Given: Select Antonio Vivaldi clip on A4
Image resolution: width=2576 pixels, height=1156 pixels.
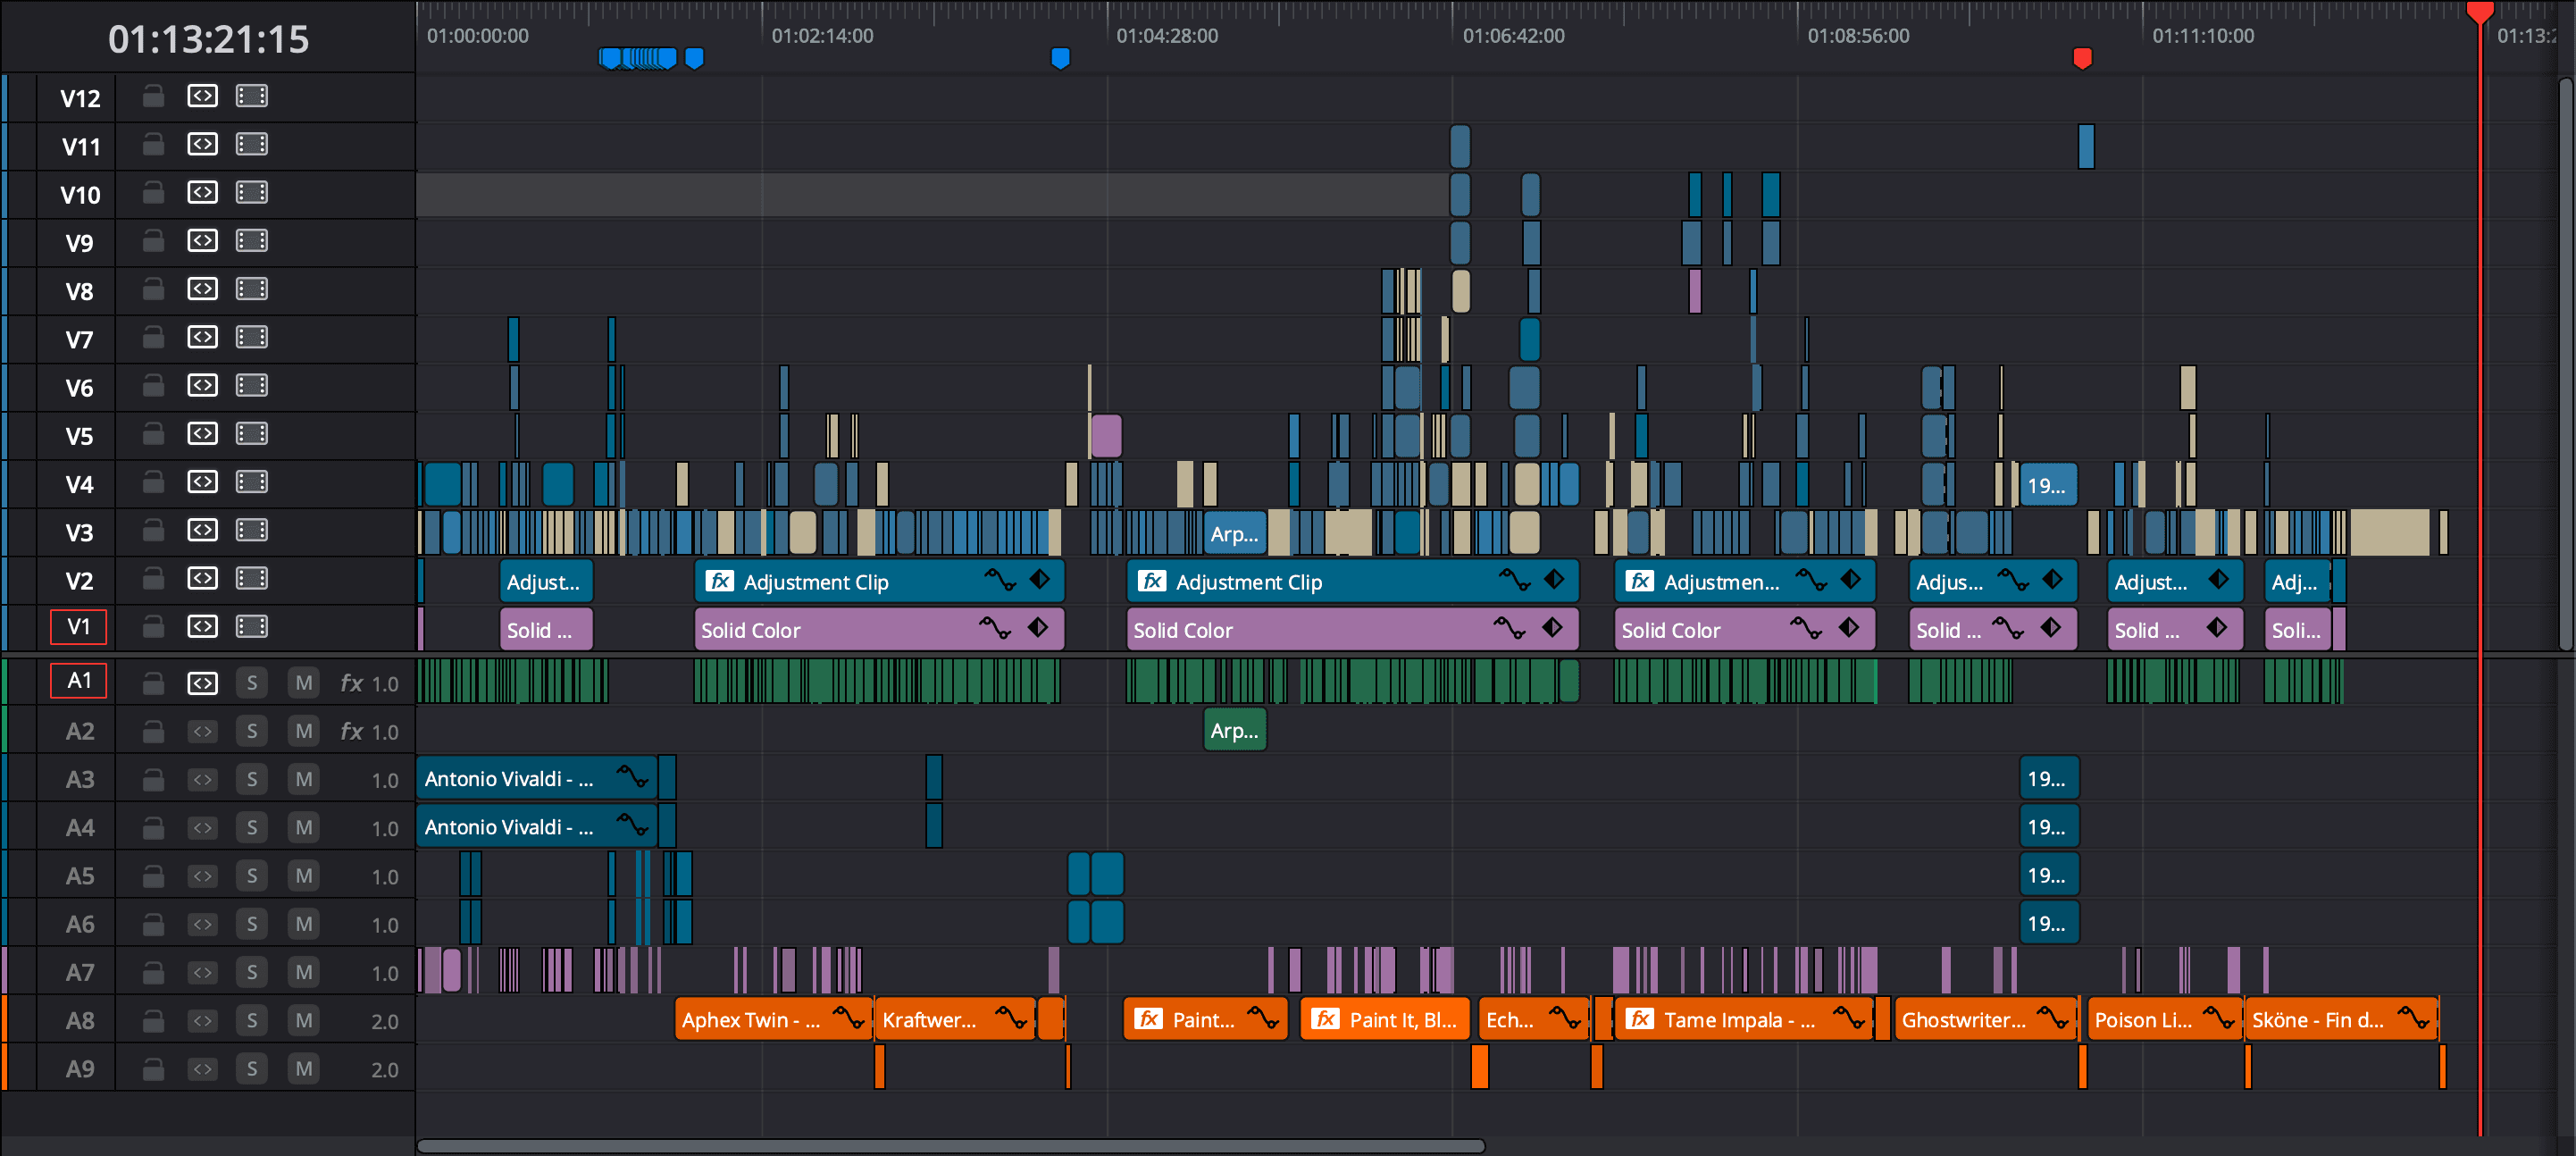Looking at the screenshot, I should [536, 826].
